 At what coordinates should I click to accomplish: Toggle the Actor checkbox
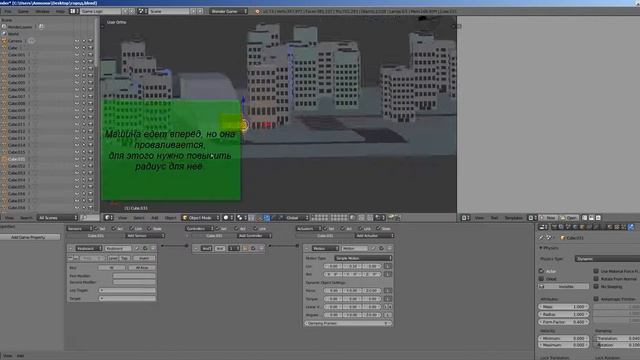(542, 271)
